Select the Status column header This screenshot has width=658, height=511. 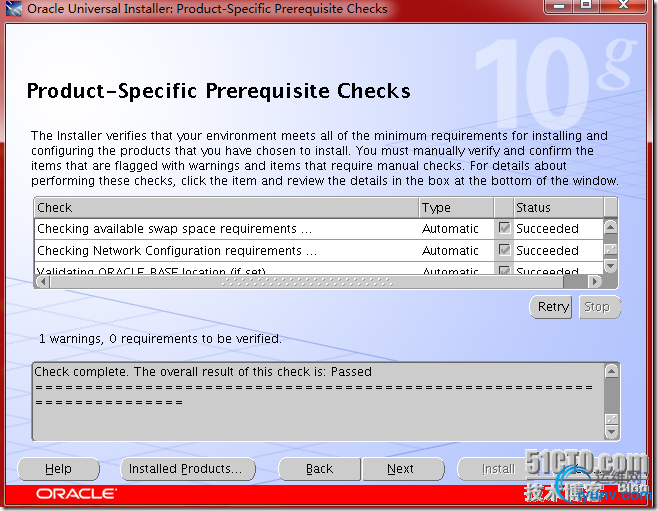559,208
